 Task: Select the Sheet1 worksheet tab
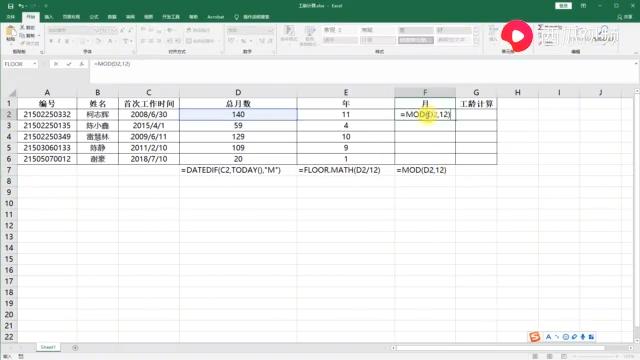tap(48, 347)
